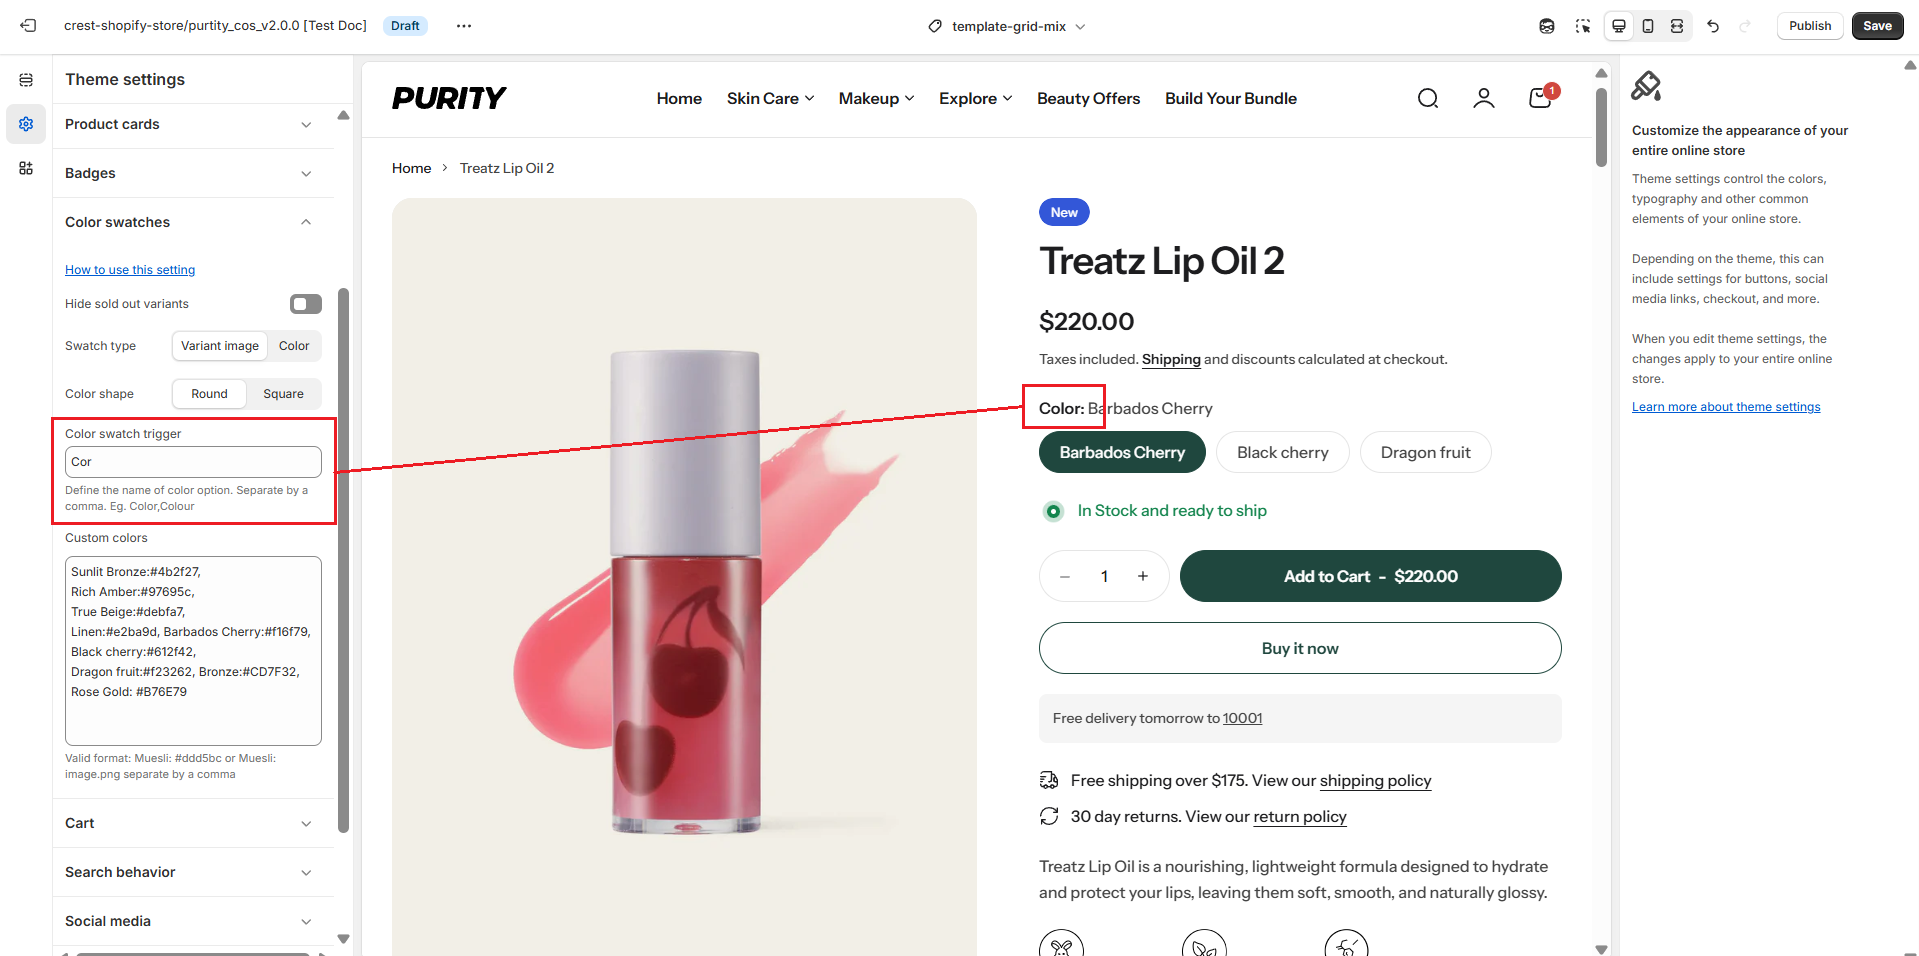The image size is (1919, 956).
Task: Set swatch type to Color
Action: (294, 346)
